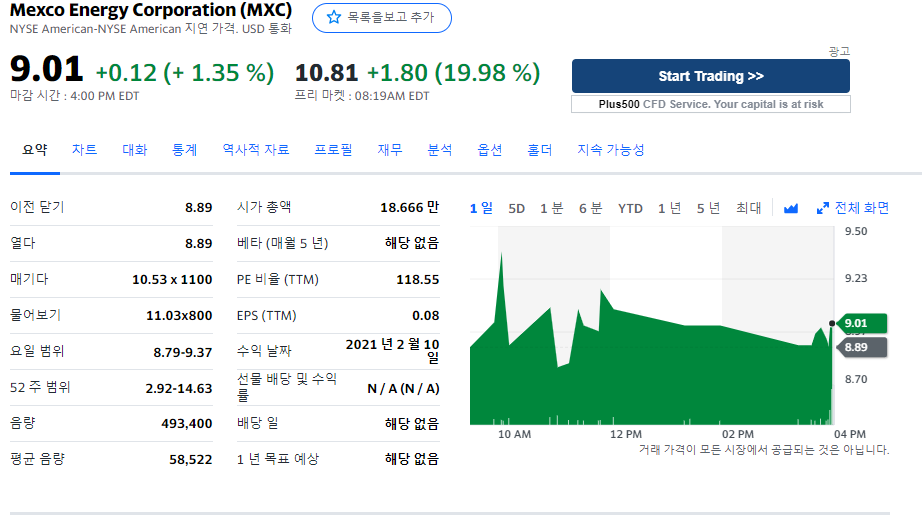Choose the 1 분 chart range
This screenshot has width=922, height=515.
pyautogui.click(x=552, y=208)
